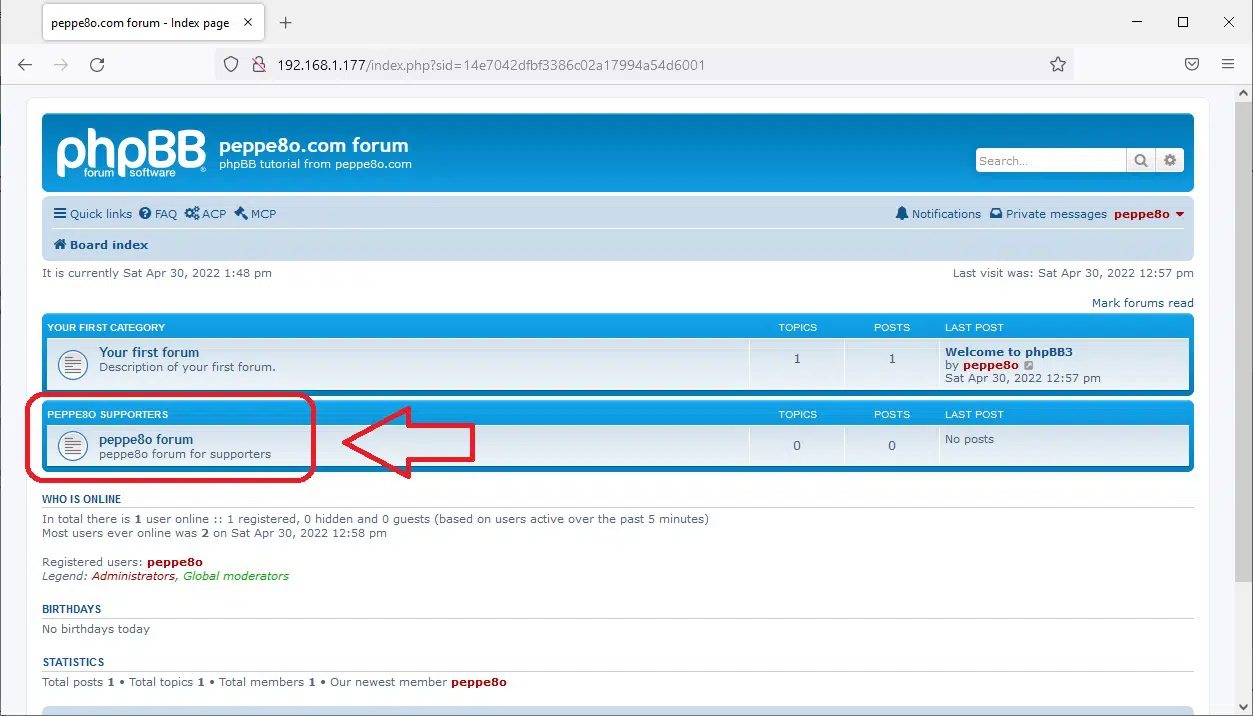Reload the page with refresh icon
Image resolution: width=1253 pixels, height=716 pixels.
[97, 64]
